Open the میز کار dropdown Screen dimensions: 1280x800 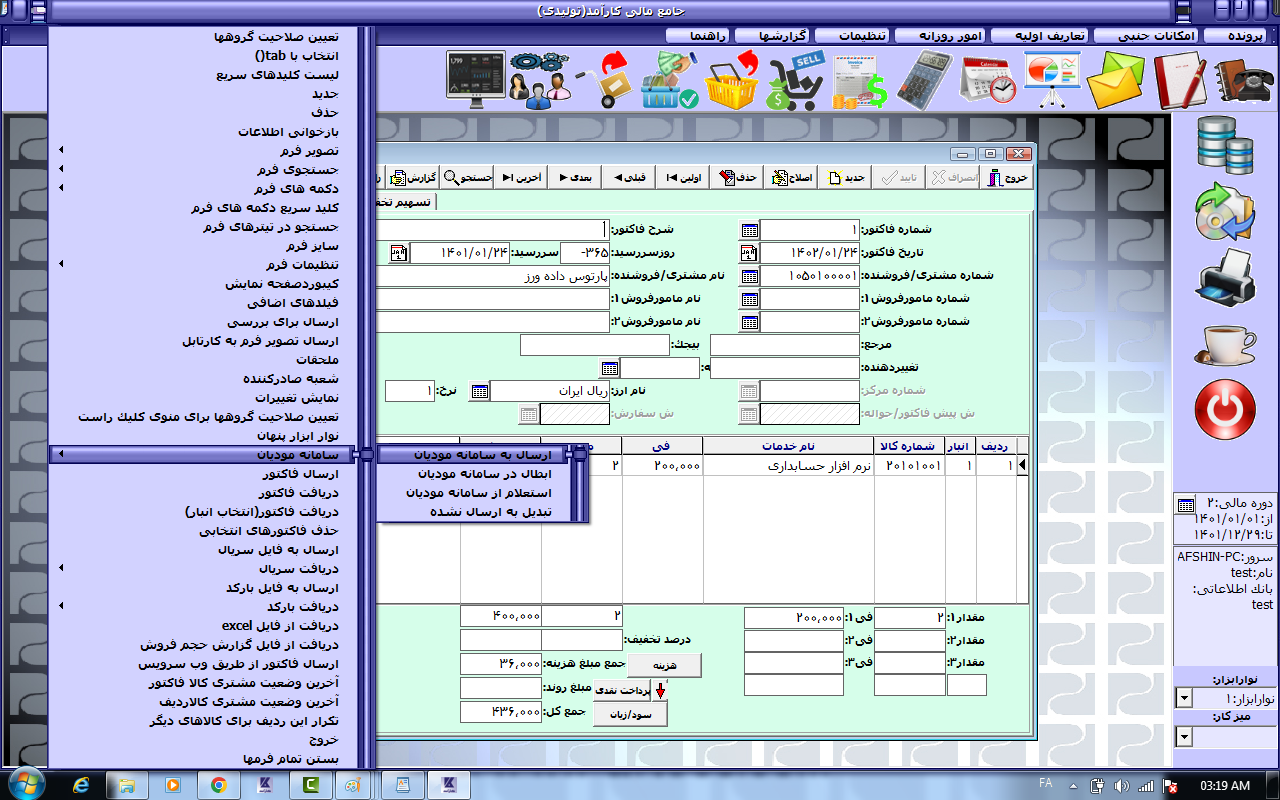1185,737
